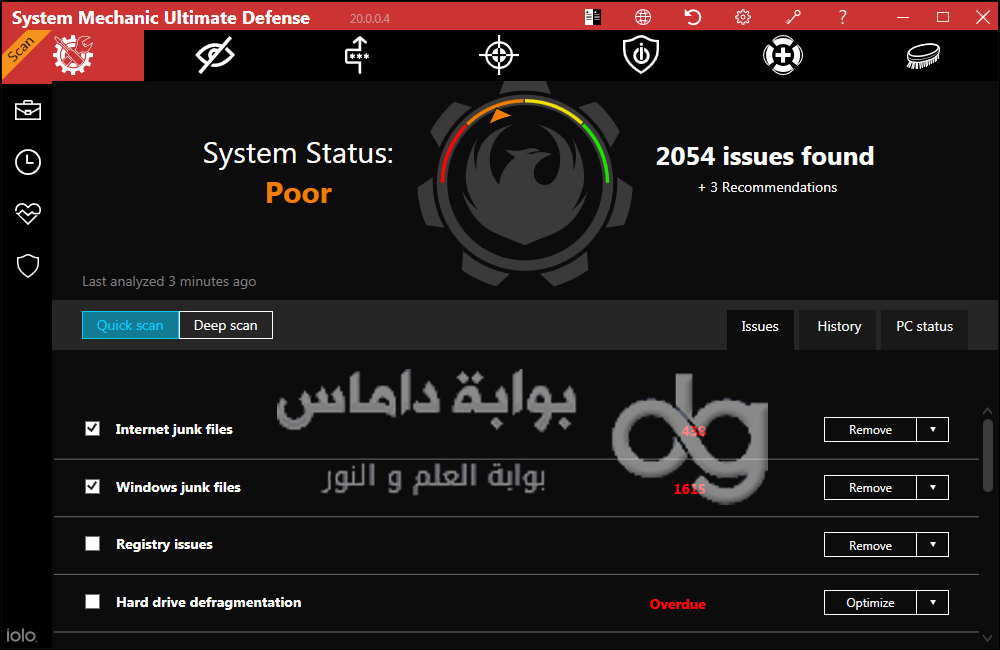Click the '+ 3 Recommendations' text
Viewport: 1000px width, 650px height.
(x=767, y=188)
